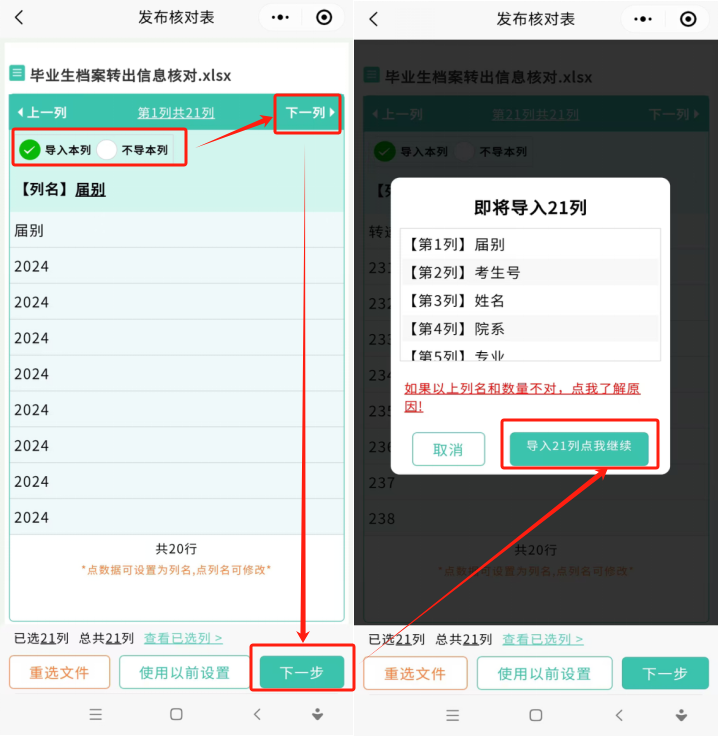This screenshot has height=738, width=718.
Task: Open column picker 第1列共21列 link
Action: coord(176,113)
